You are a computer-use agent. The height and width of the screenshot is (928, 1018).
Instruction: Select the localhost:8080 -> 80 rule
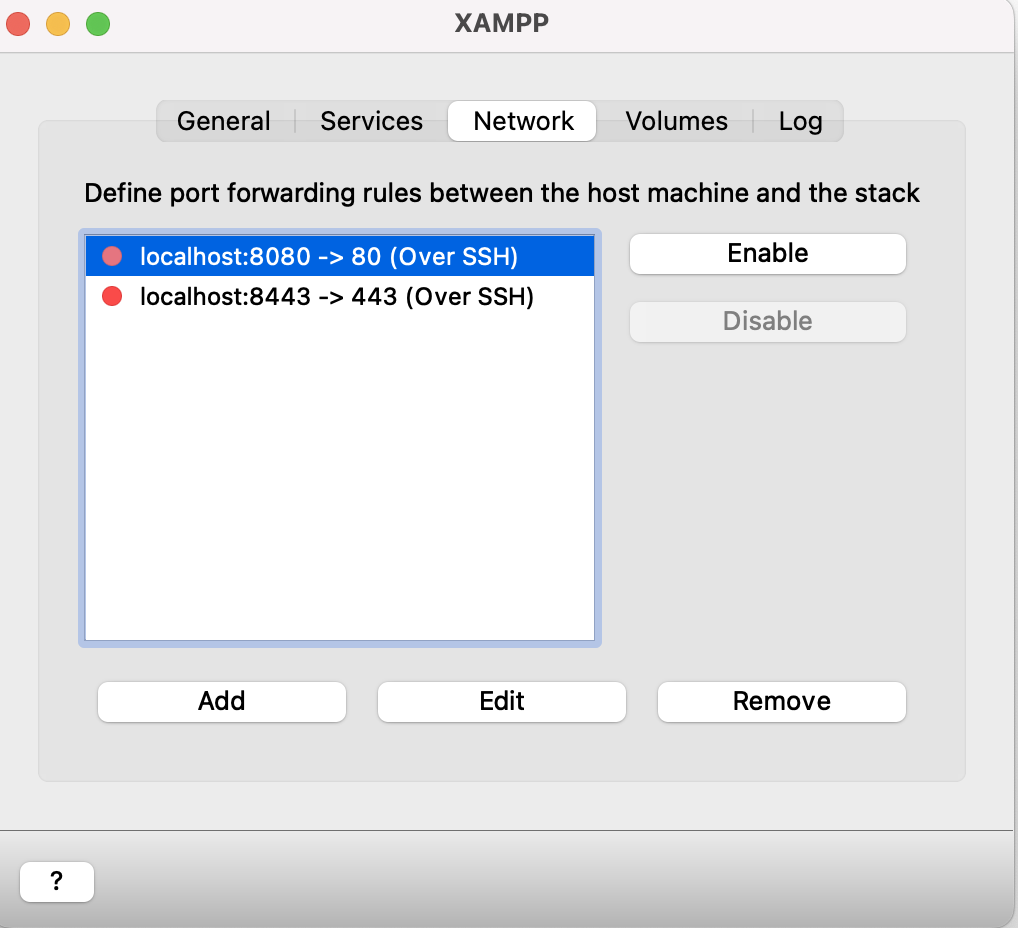click(340, 257)
